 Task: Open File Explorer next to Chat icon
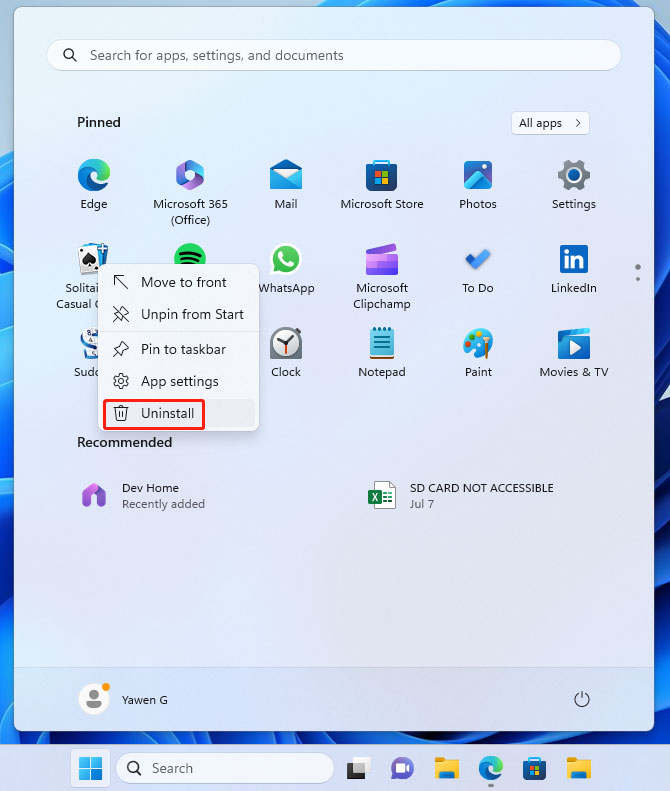pyautogui.click(x=446, y=768)
